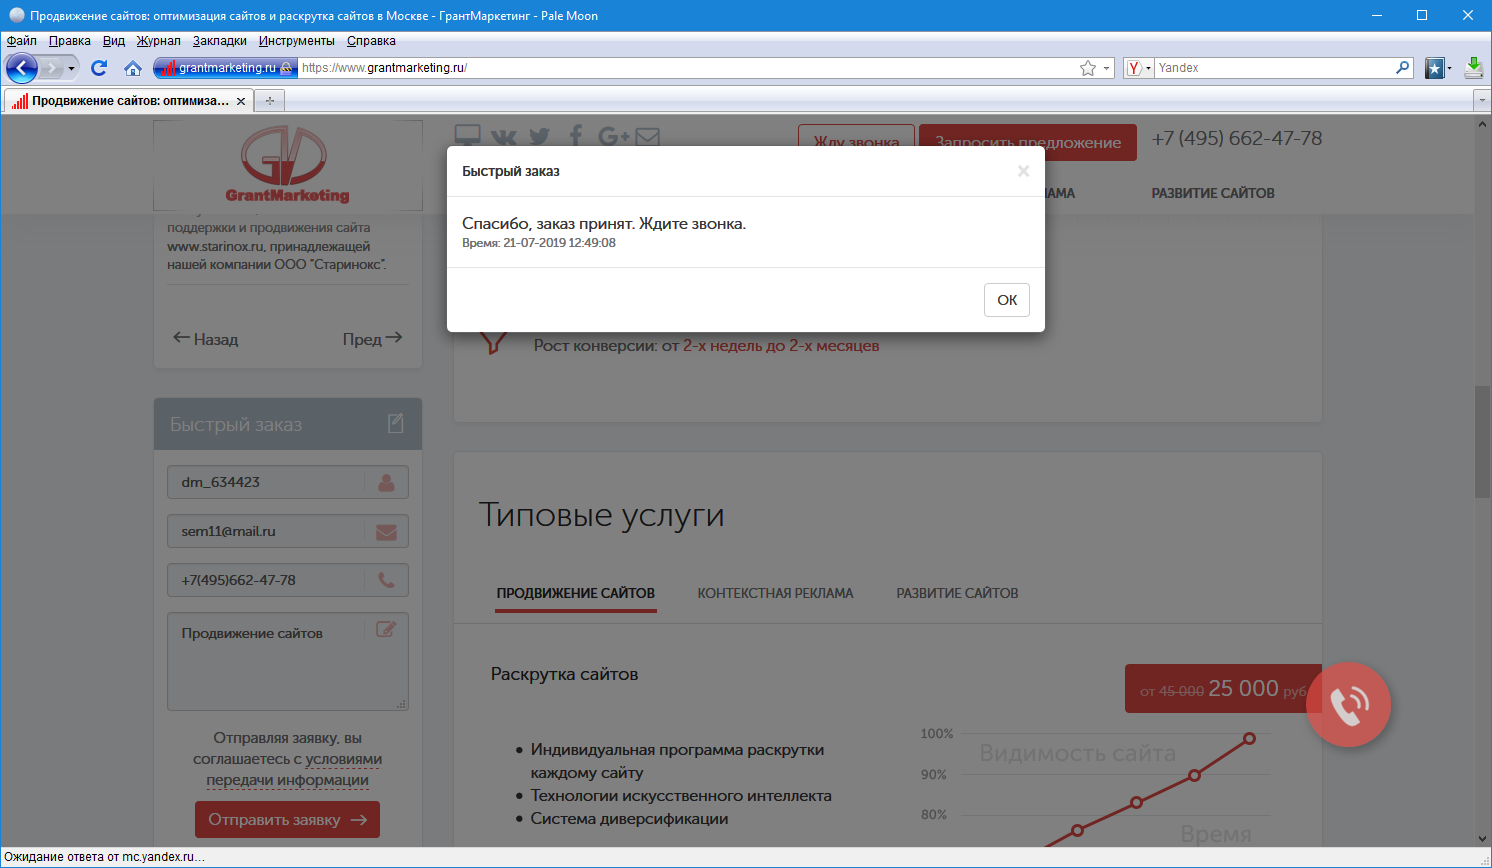Click the phone number +7 (495) 662-47-78

pos(1237,138)
